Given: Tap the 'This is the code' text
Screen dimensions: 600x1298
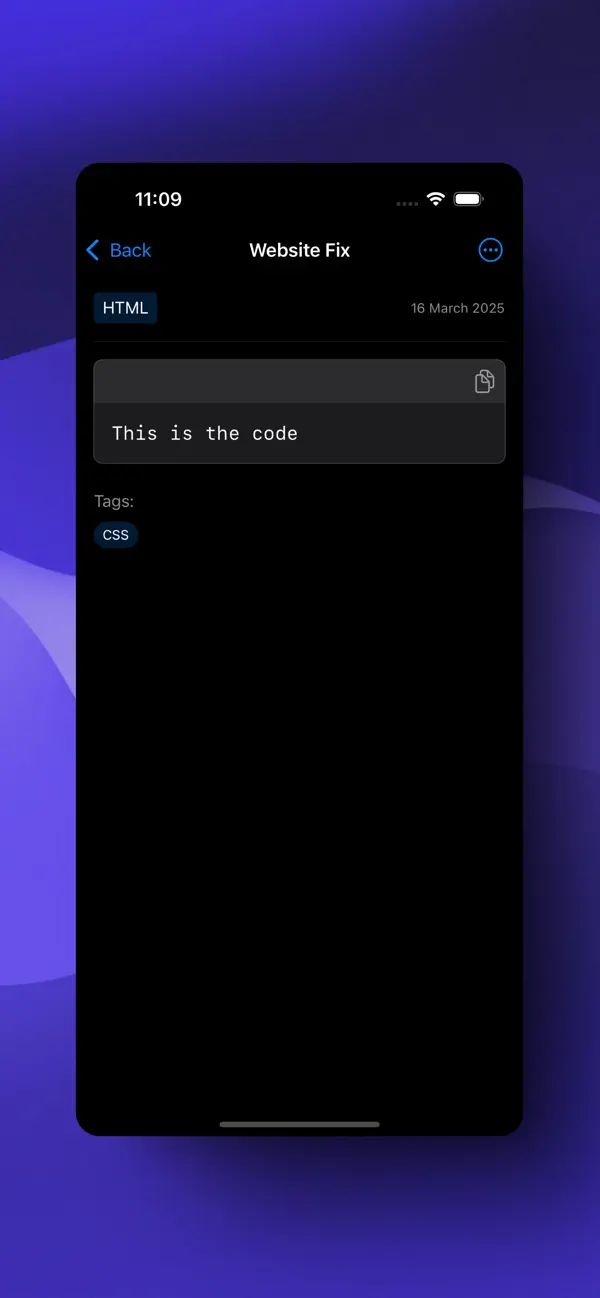Looking at the screenshot, I should (x=205, y=433).
